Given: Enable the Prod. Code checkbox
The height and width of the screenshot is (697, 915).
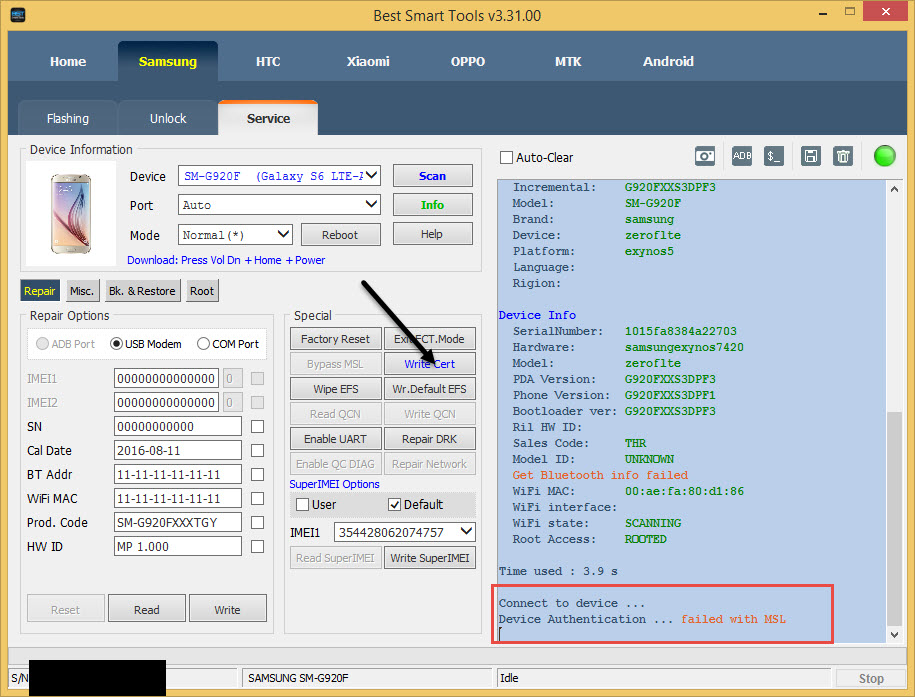Looking at the screenshot, I should [257, 522].
